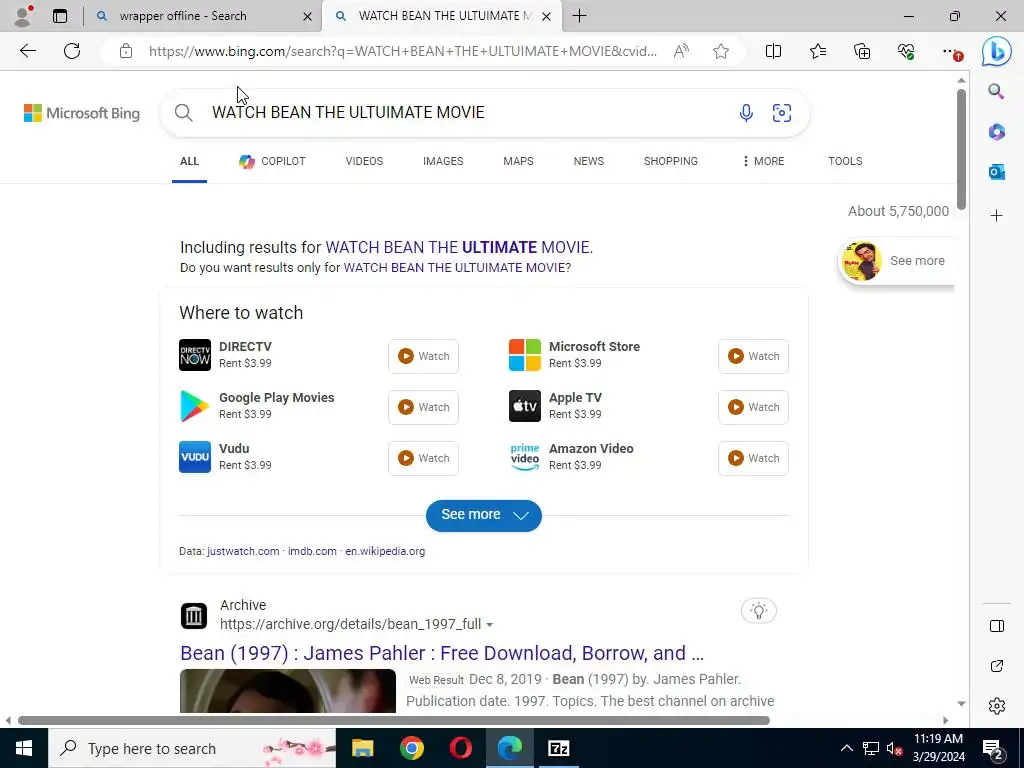Screen dimensions: 1024x768
Task: Show hidden system tray icons chevron
Action: click(x=846, y=748)
